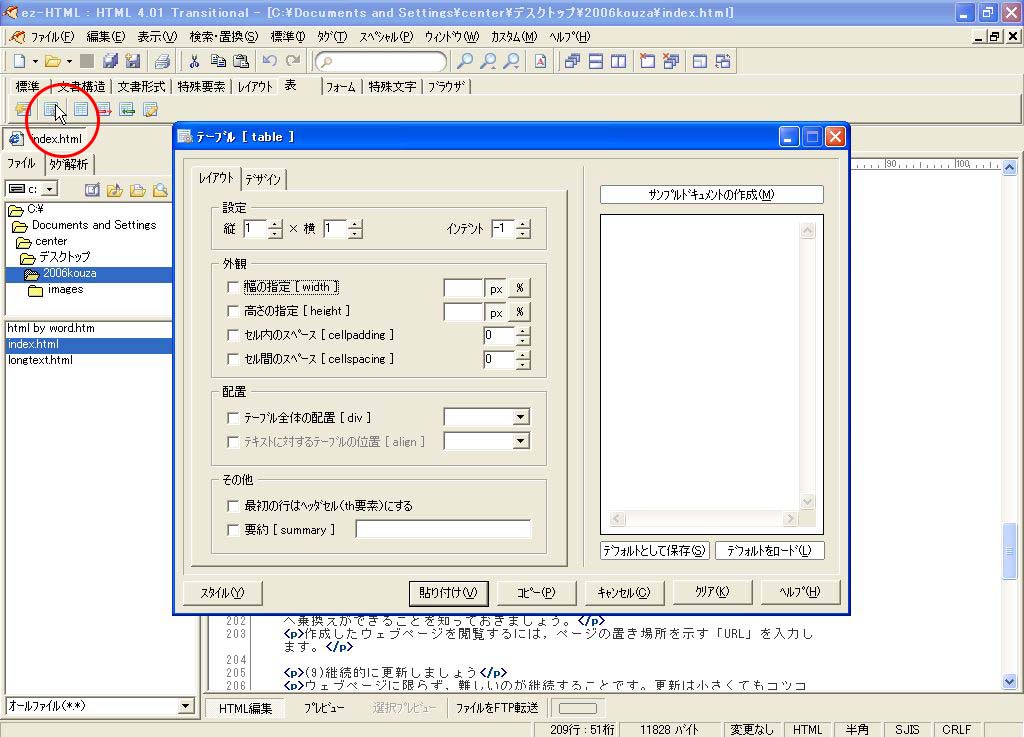Screen dimensions: 1024x737
Task: Click サンプルドキュメントの作成(M) button
Action: pos(711,195)
